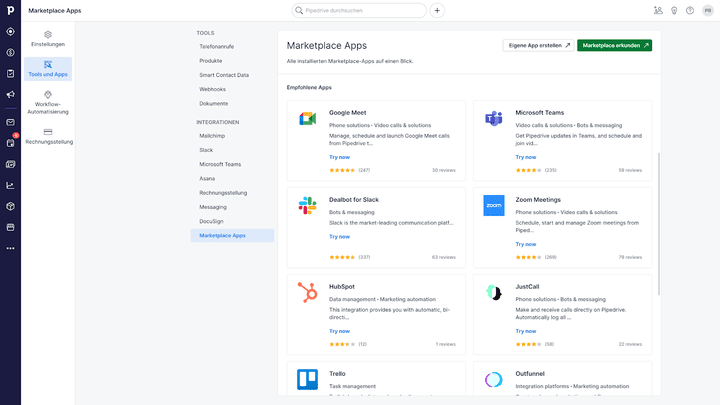The width and height of the screenshot is (720, 405).
Task: Click the Slack app logo
Action: [x=308, y=206]
